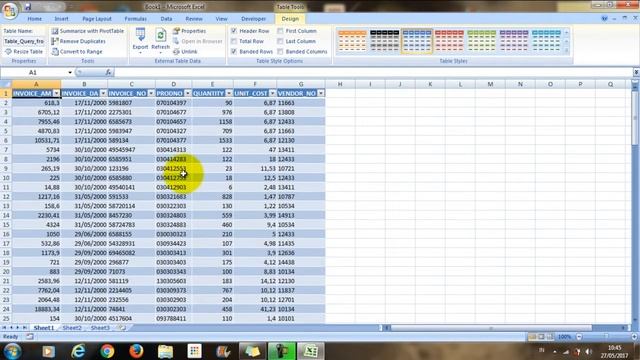Click Convert to Range tool

(x=77, y=52)
